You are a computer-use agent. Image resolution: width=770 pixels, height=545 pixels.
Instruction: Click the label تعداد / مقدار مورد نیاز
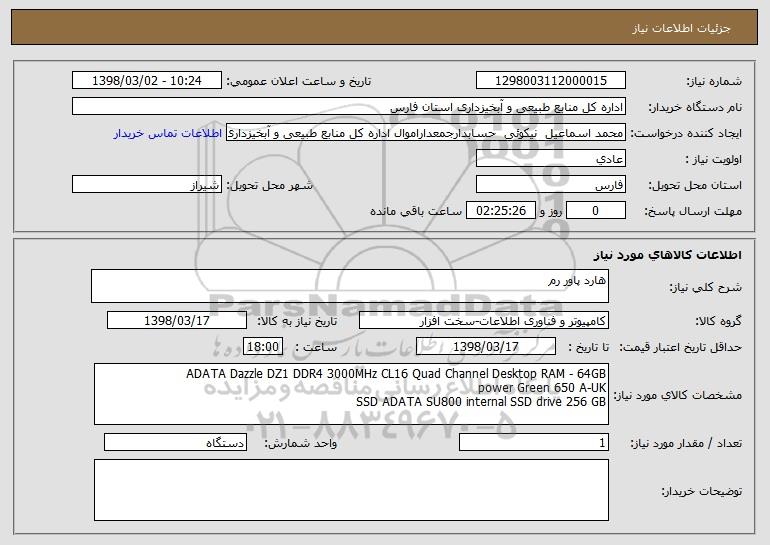(686, 444)
